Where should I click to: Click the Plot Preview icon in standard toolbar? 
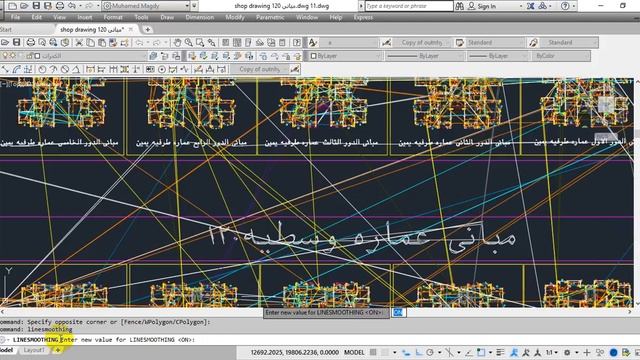pos(42,42)
